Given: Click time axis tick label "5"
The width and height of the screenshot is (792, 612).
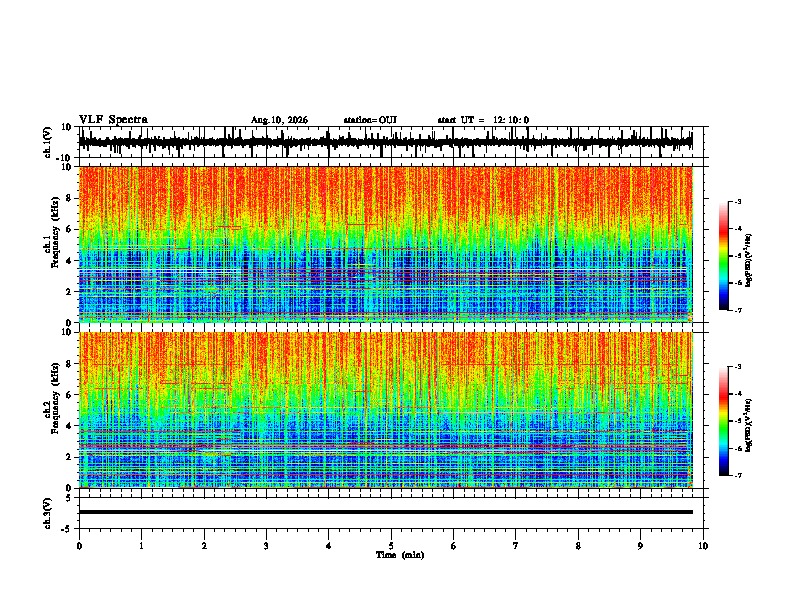Looking at the screenshot, I should tap(391, 546).
